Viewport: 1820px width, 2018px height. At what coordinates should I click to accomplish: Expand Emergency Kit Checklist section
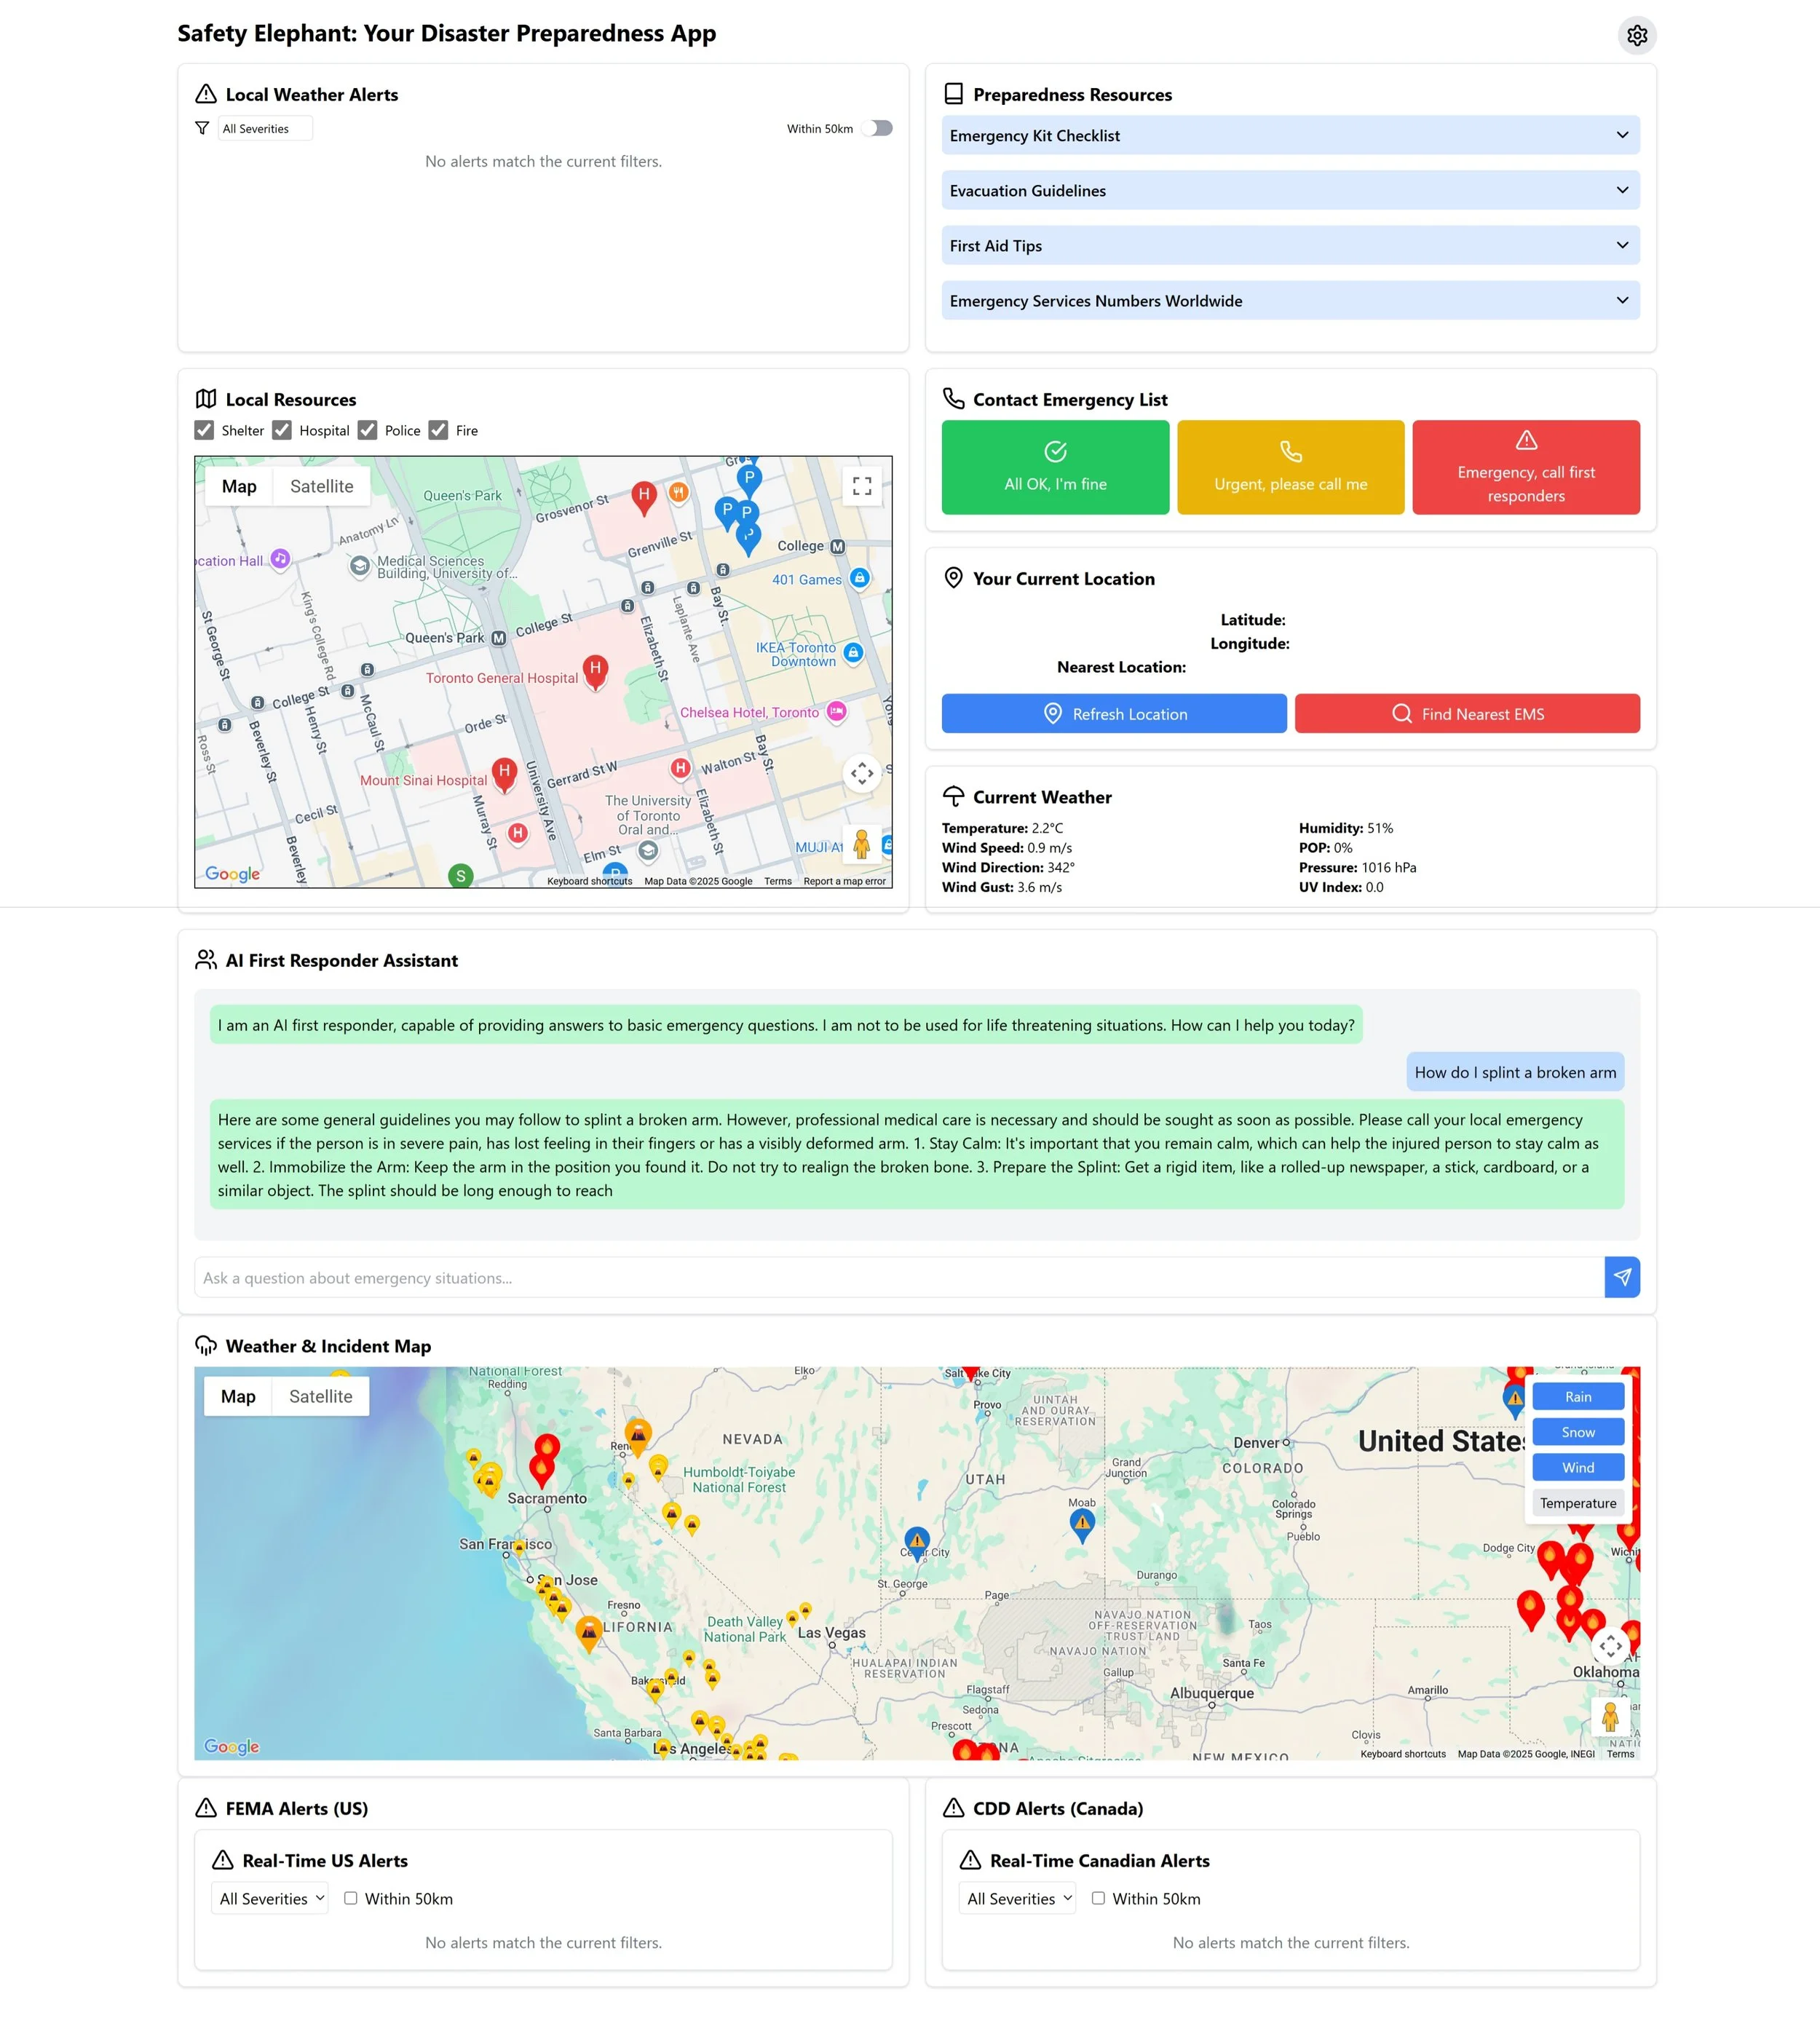(1289, 135)
